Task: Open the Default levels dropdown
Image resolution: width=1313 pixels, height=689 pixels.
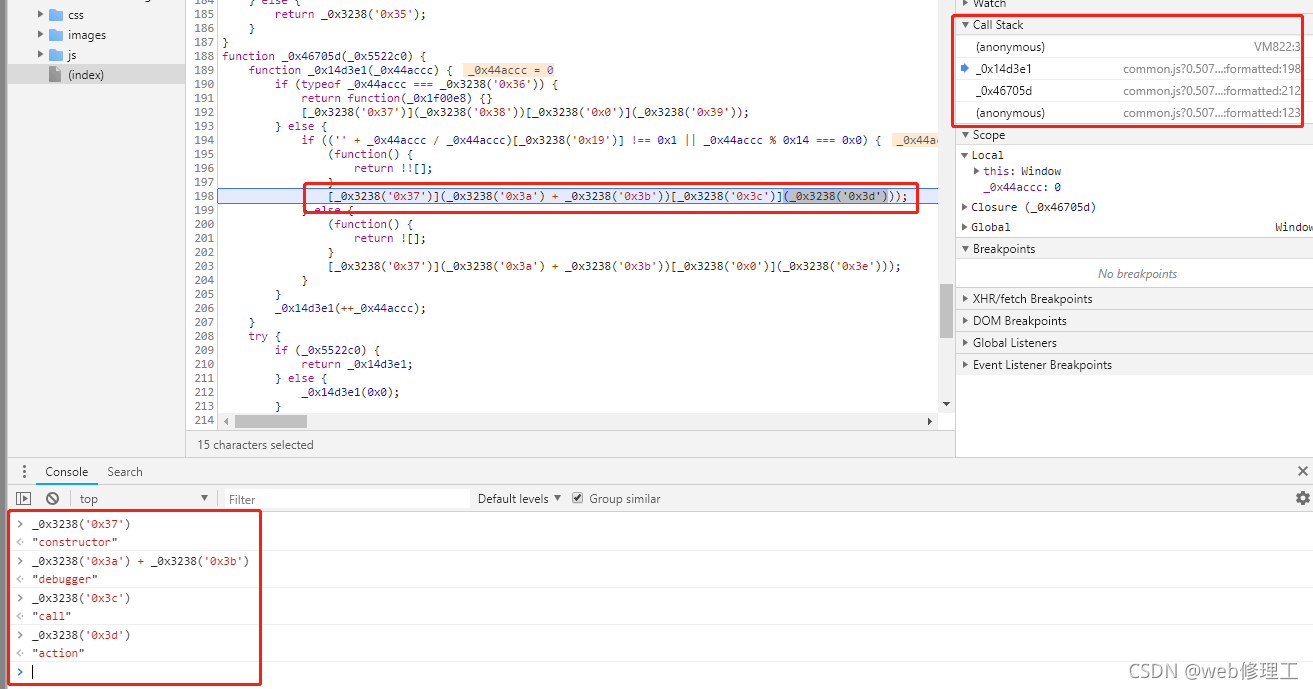Action: tap(519, 498)
